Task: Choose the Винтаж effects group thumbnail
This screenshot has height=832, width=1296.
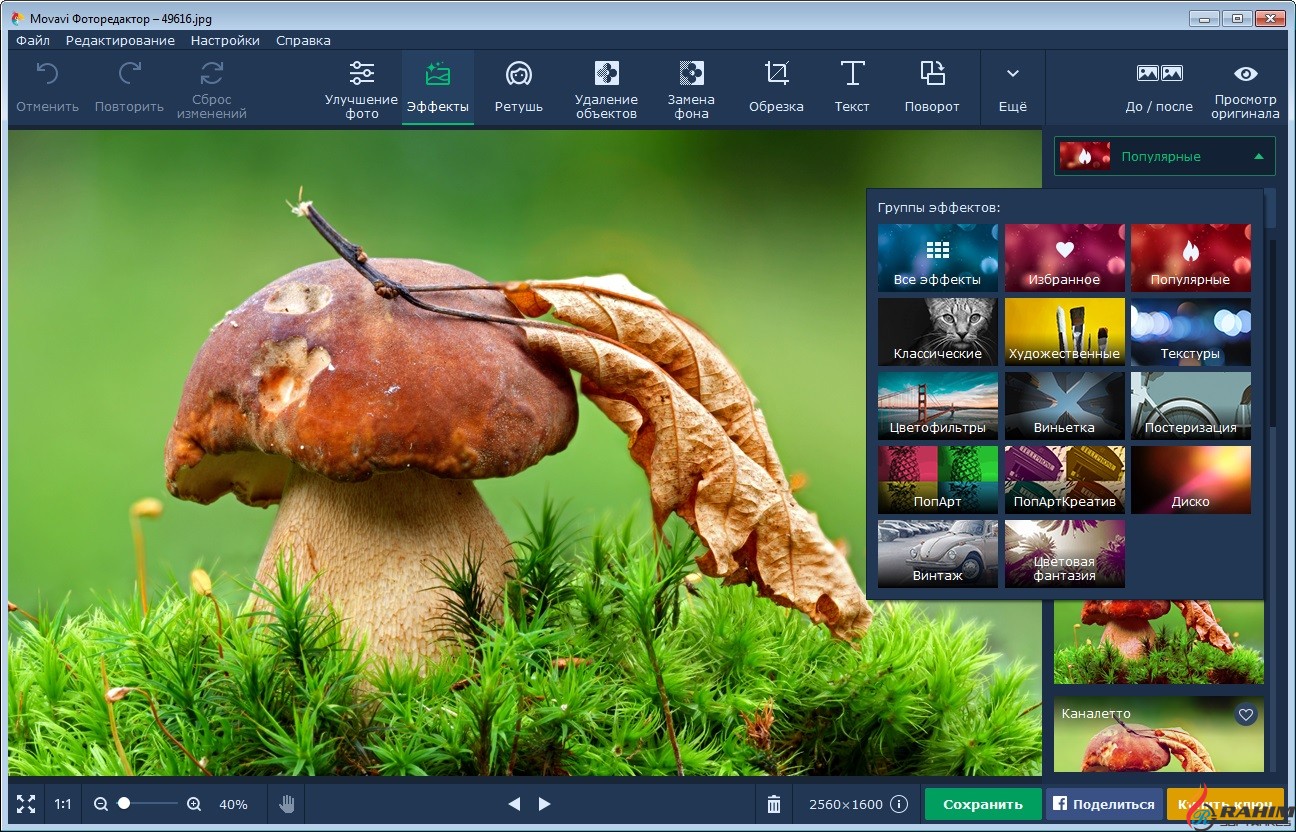Action: 937,553
